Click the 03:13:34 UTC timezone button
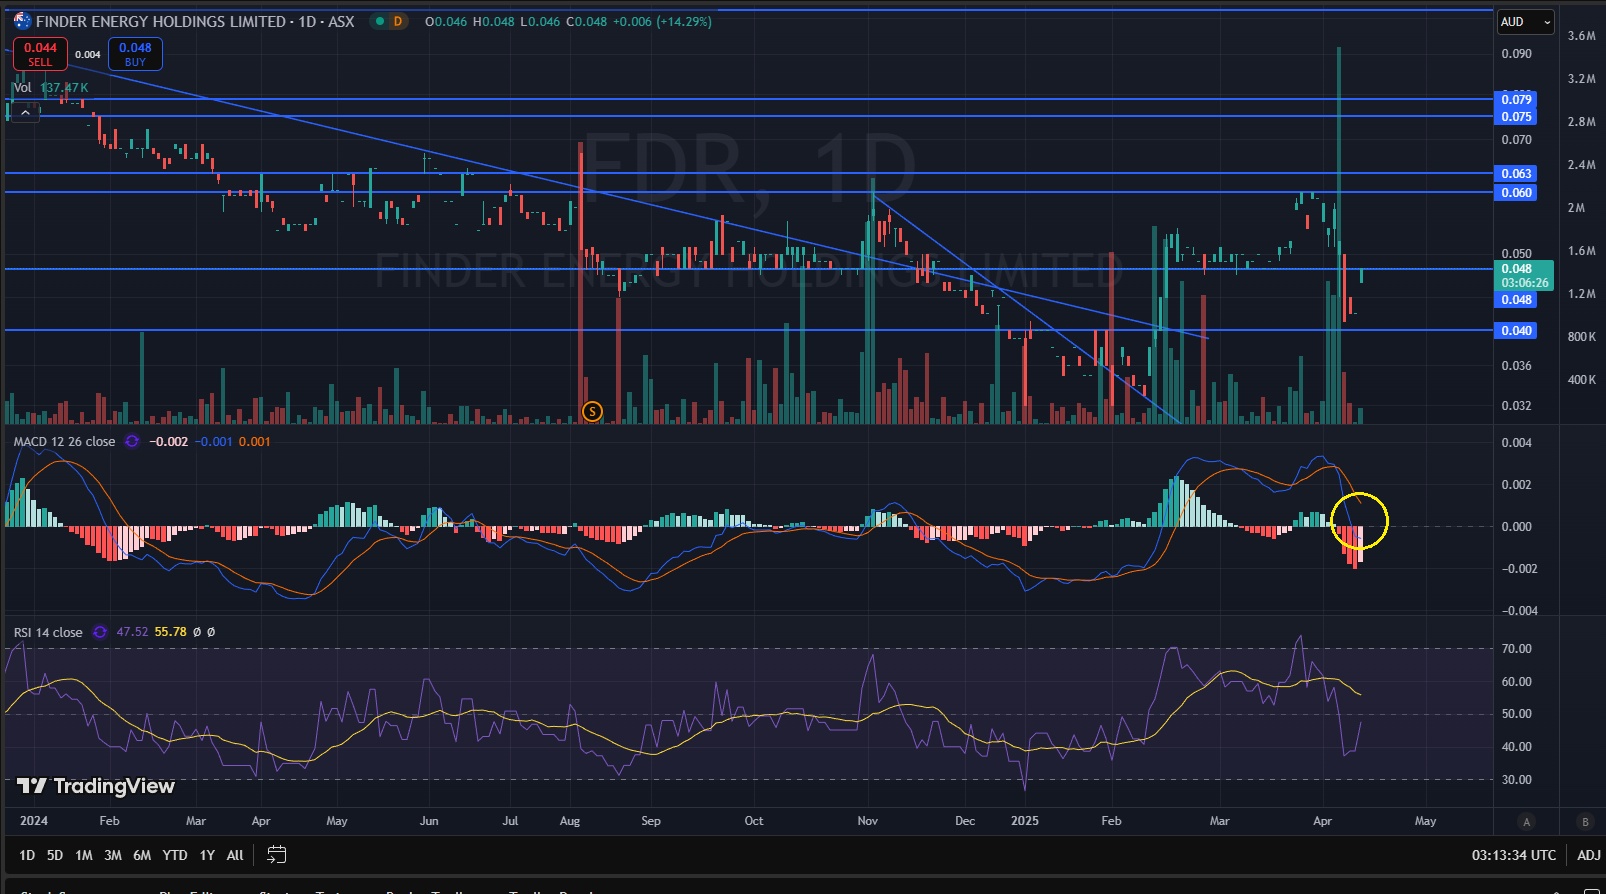 click(x=1514, y=855)
